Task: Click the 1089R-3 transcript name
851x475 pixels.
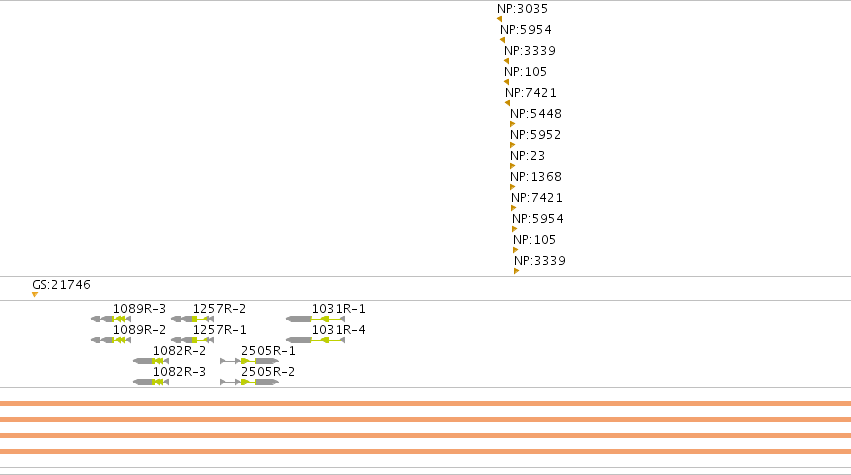Action: [x=139, y=309]
